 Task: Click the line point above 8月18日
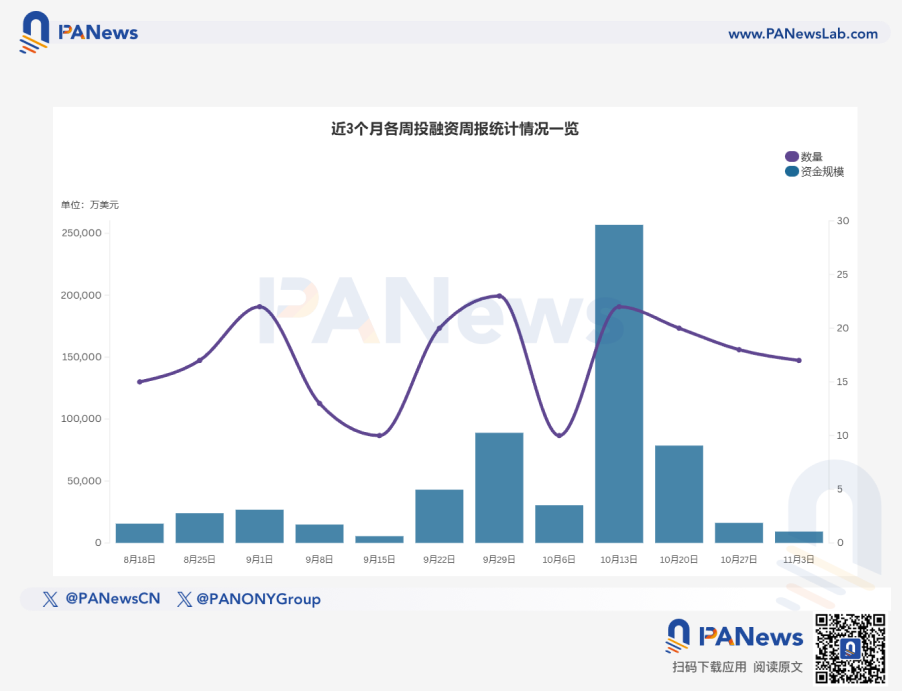140,382
